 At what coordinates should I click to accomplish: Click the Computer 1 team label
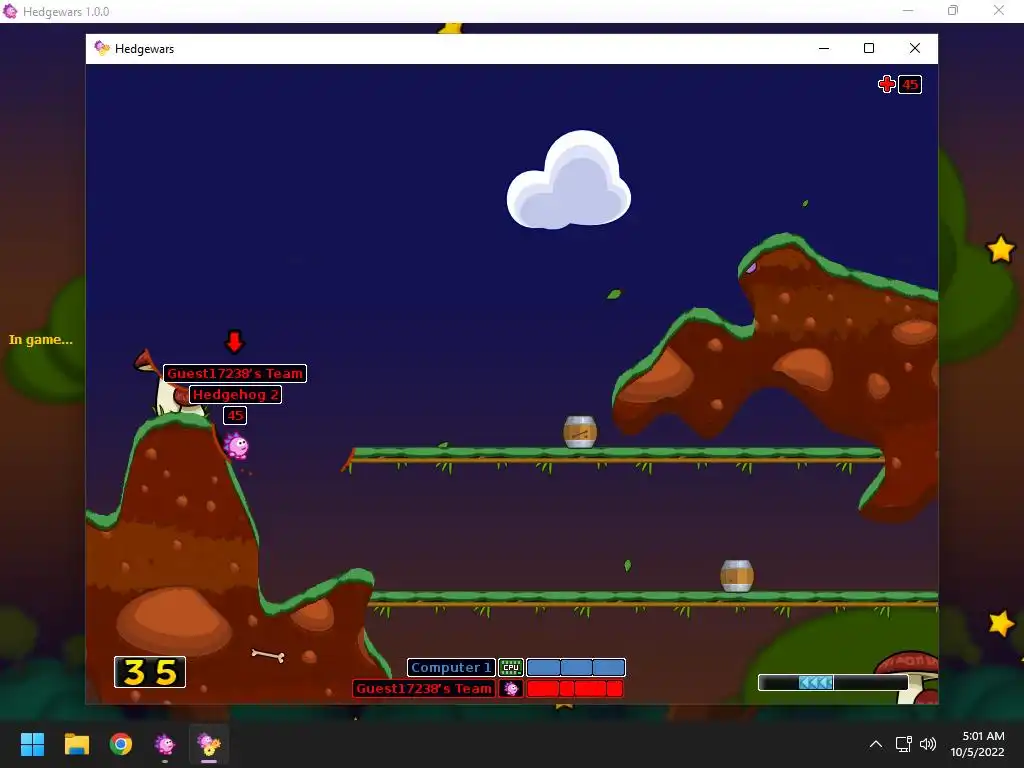pos(451,667)
